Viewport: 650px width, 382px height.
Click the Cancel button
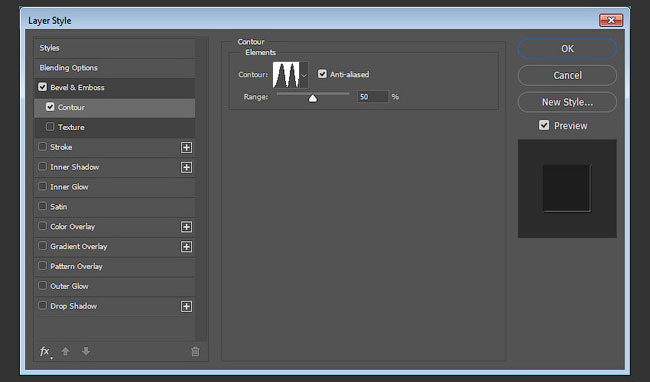(567, 75)
